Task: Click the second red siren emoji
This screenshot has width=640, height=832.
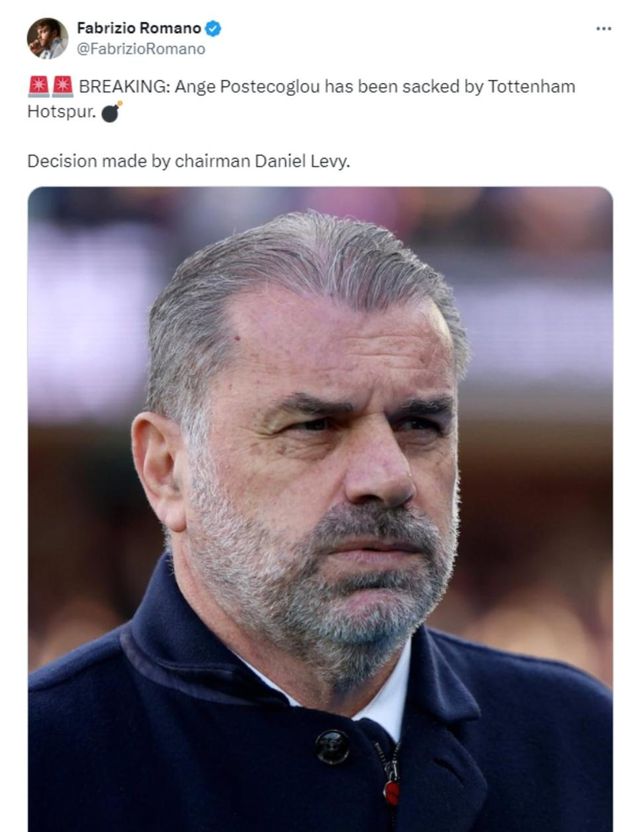Action: pos(62,87)
